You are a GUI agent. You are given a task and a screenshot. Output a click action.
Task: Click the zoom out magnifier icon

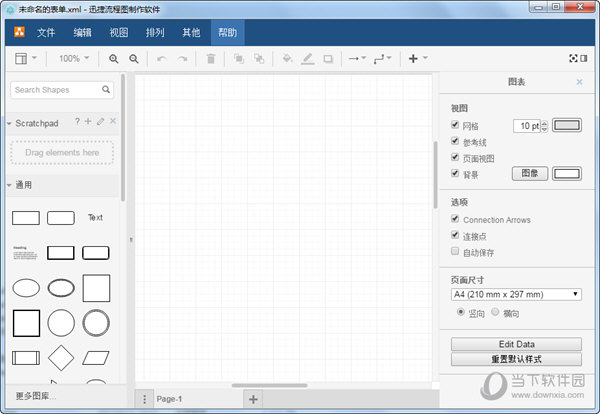pos(134,59)
